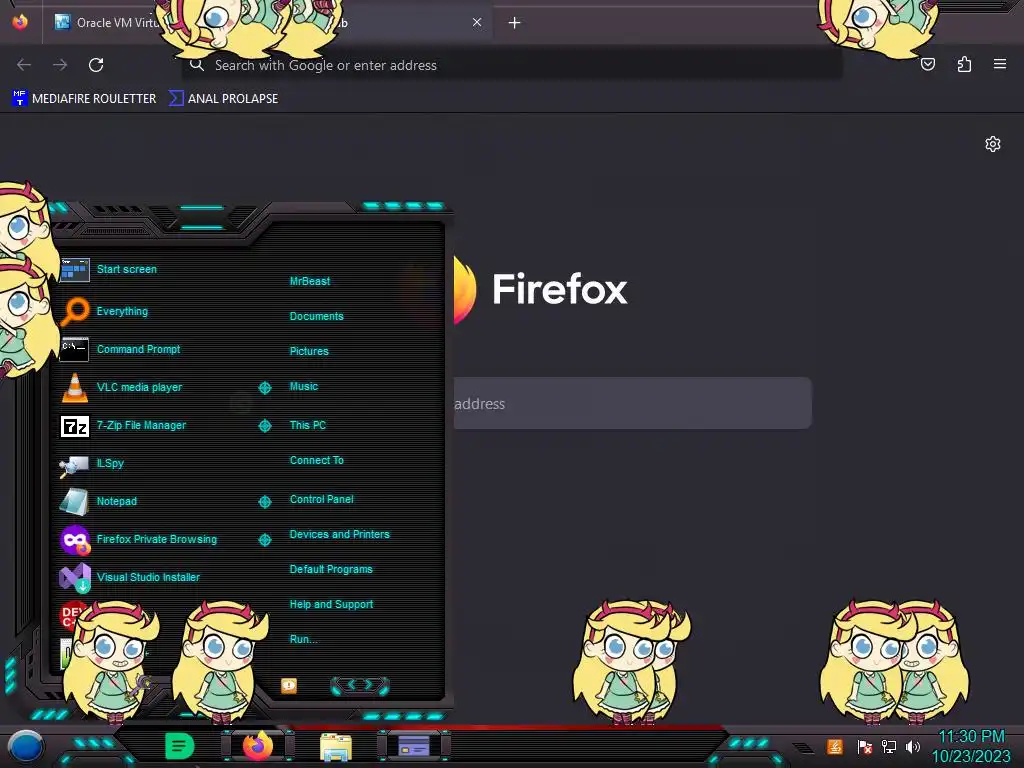This screenshot has height=768, width=1024.
Task: Open shutdown options arrows in start menu
Action: point(360,685)
